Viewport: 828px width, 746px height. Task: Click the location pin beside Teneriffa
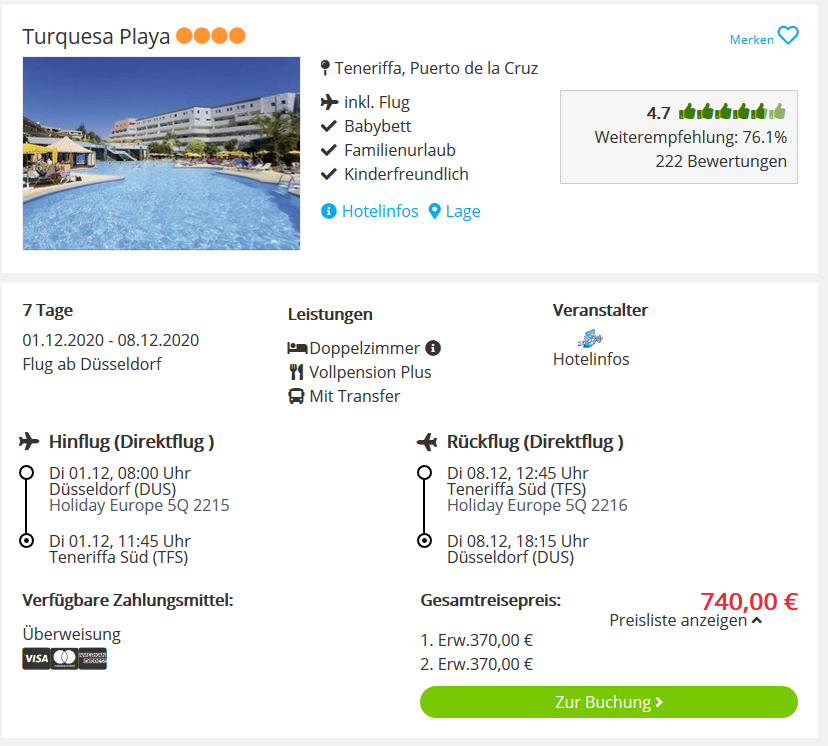coord(325,69)
